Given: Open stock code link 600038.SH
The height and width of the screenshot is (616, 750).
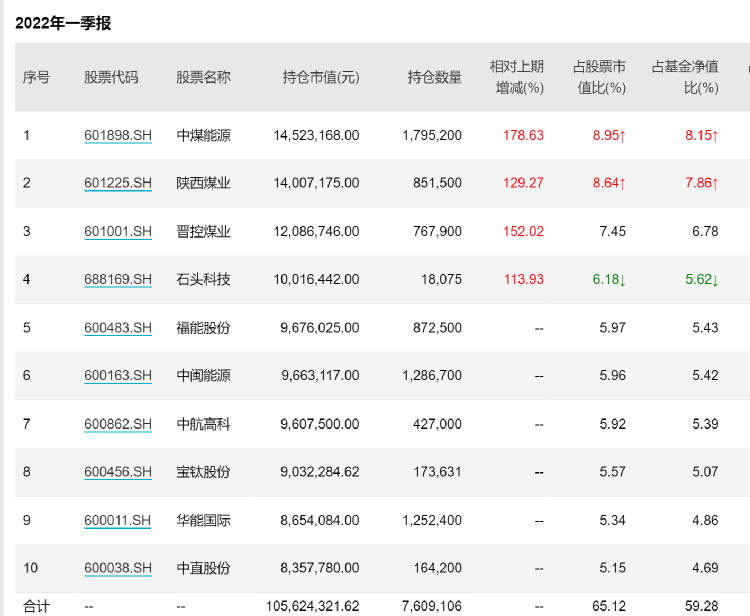Looking at the screenshot, I should pos(118,568).
